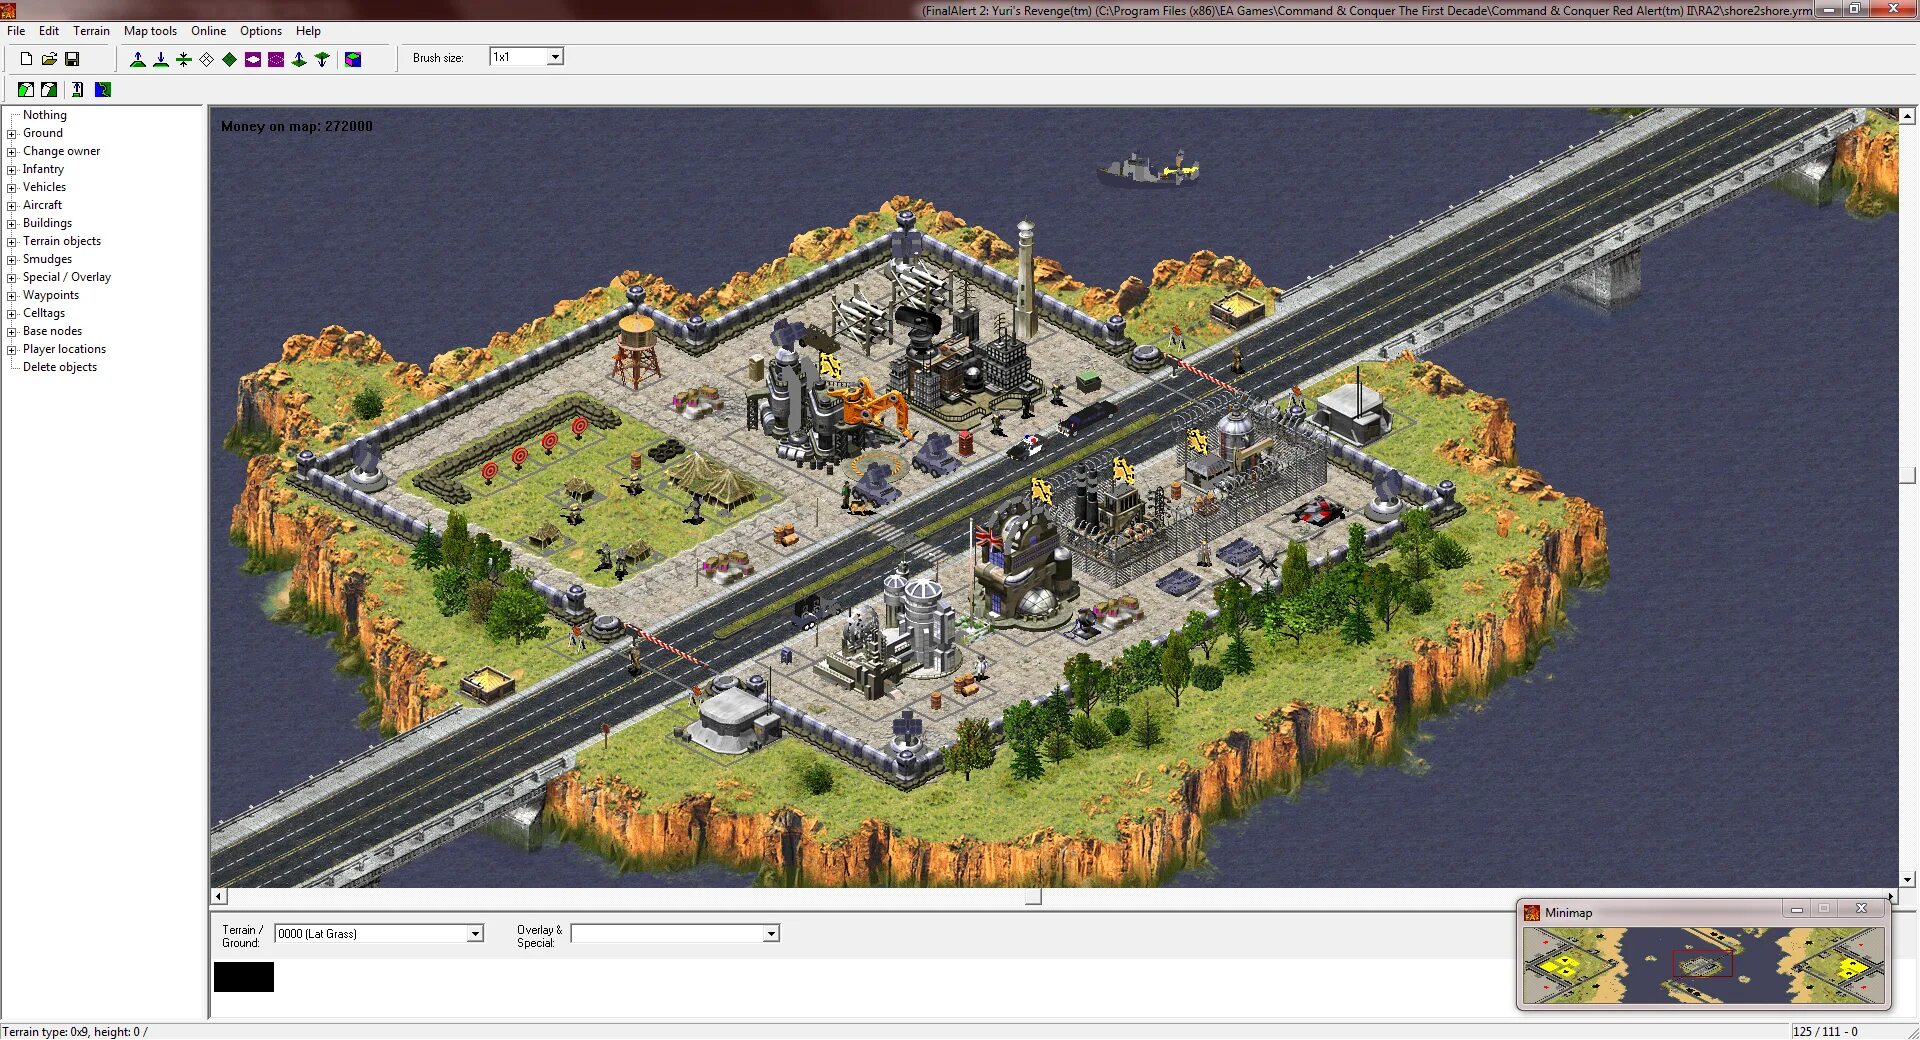The image size is (1920, 1040).
Task: Expand the Vehicles tree node
Action: pyautogui.click(x=12, y=188)
